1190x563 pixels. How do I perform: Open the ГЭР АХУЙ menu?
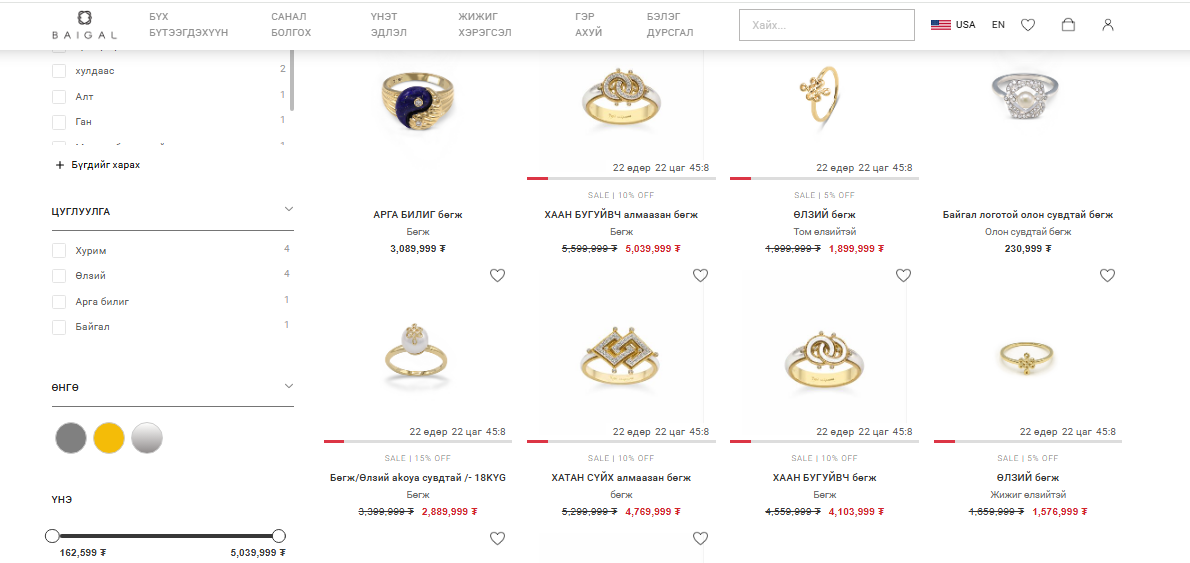point(588,25)
